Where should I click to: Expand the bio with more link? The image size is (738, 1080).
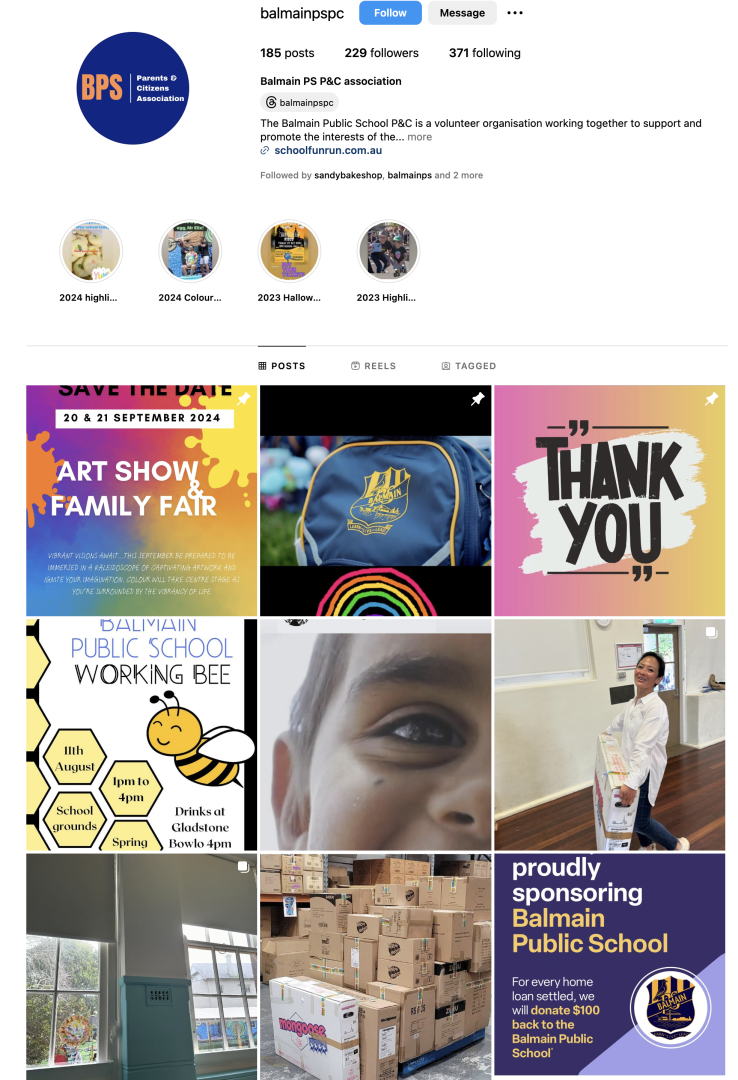coord(420,137)
